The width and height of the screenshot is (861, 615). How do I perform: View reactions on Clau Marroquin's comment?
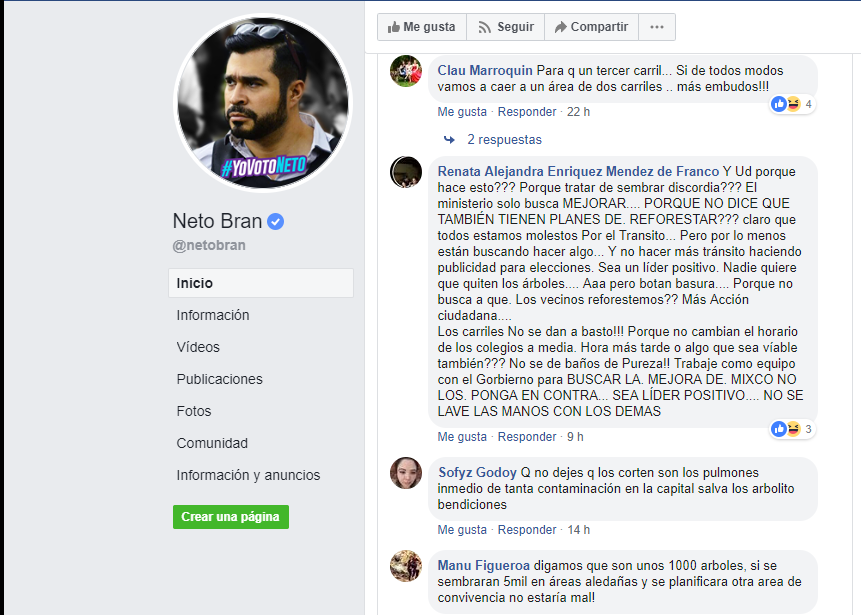791,104
